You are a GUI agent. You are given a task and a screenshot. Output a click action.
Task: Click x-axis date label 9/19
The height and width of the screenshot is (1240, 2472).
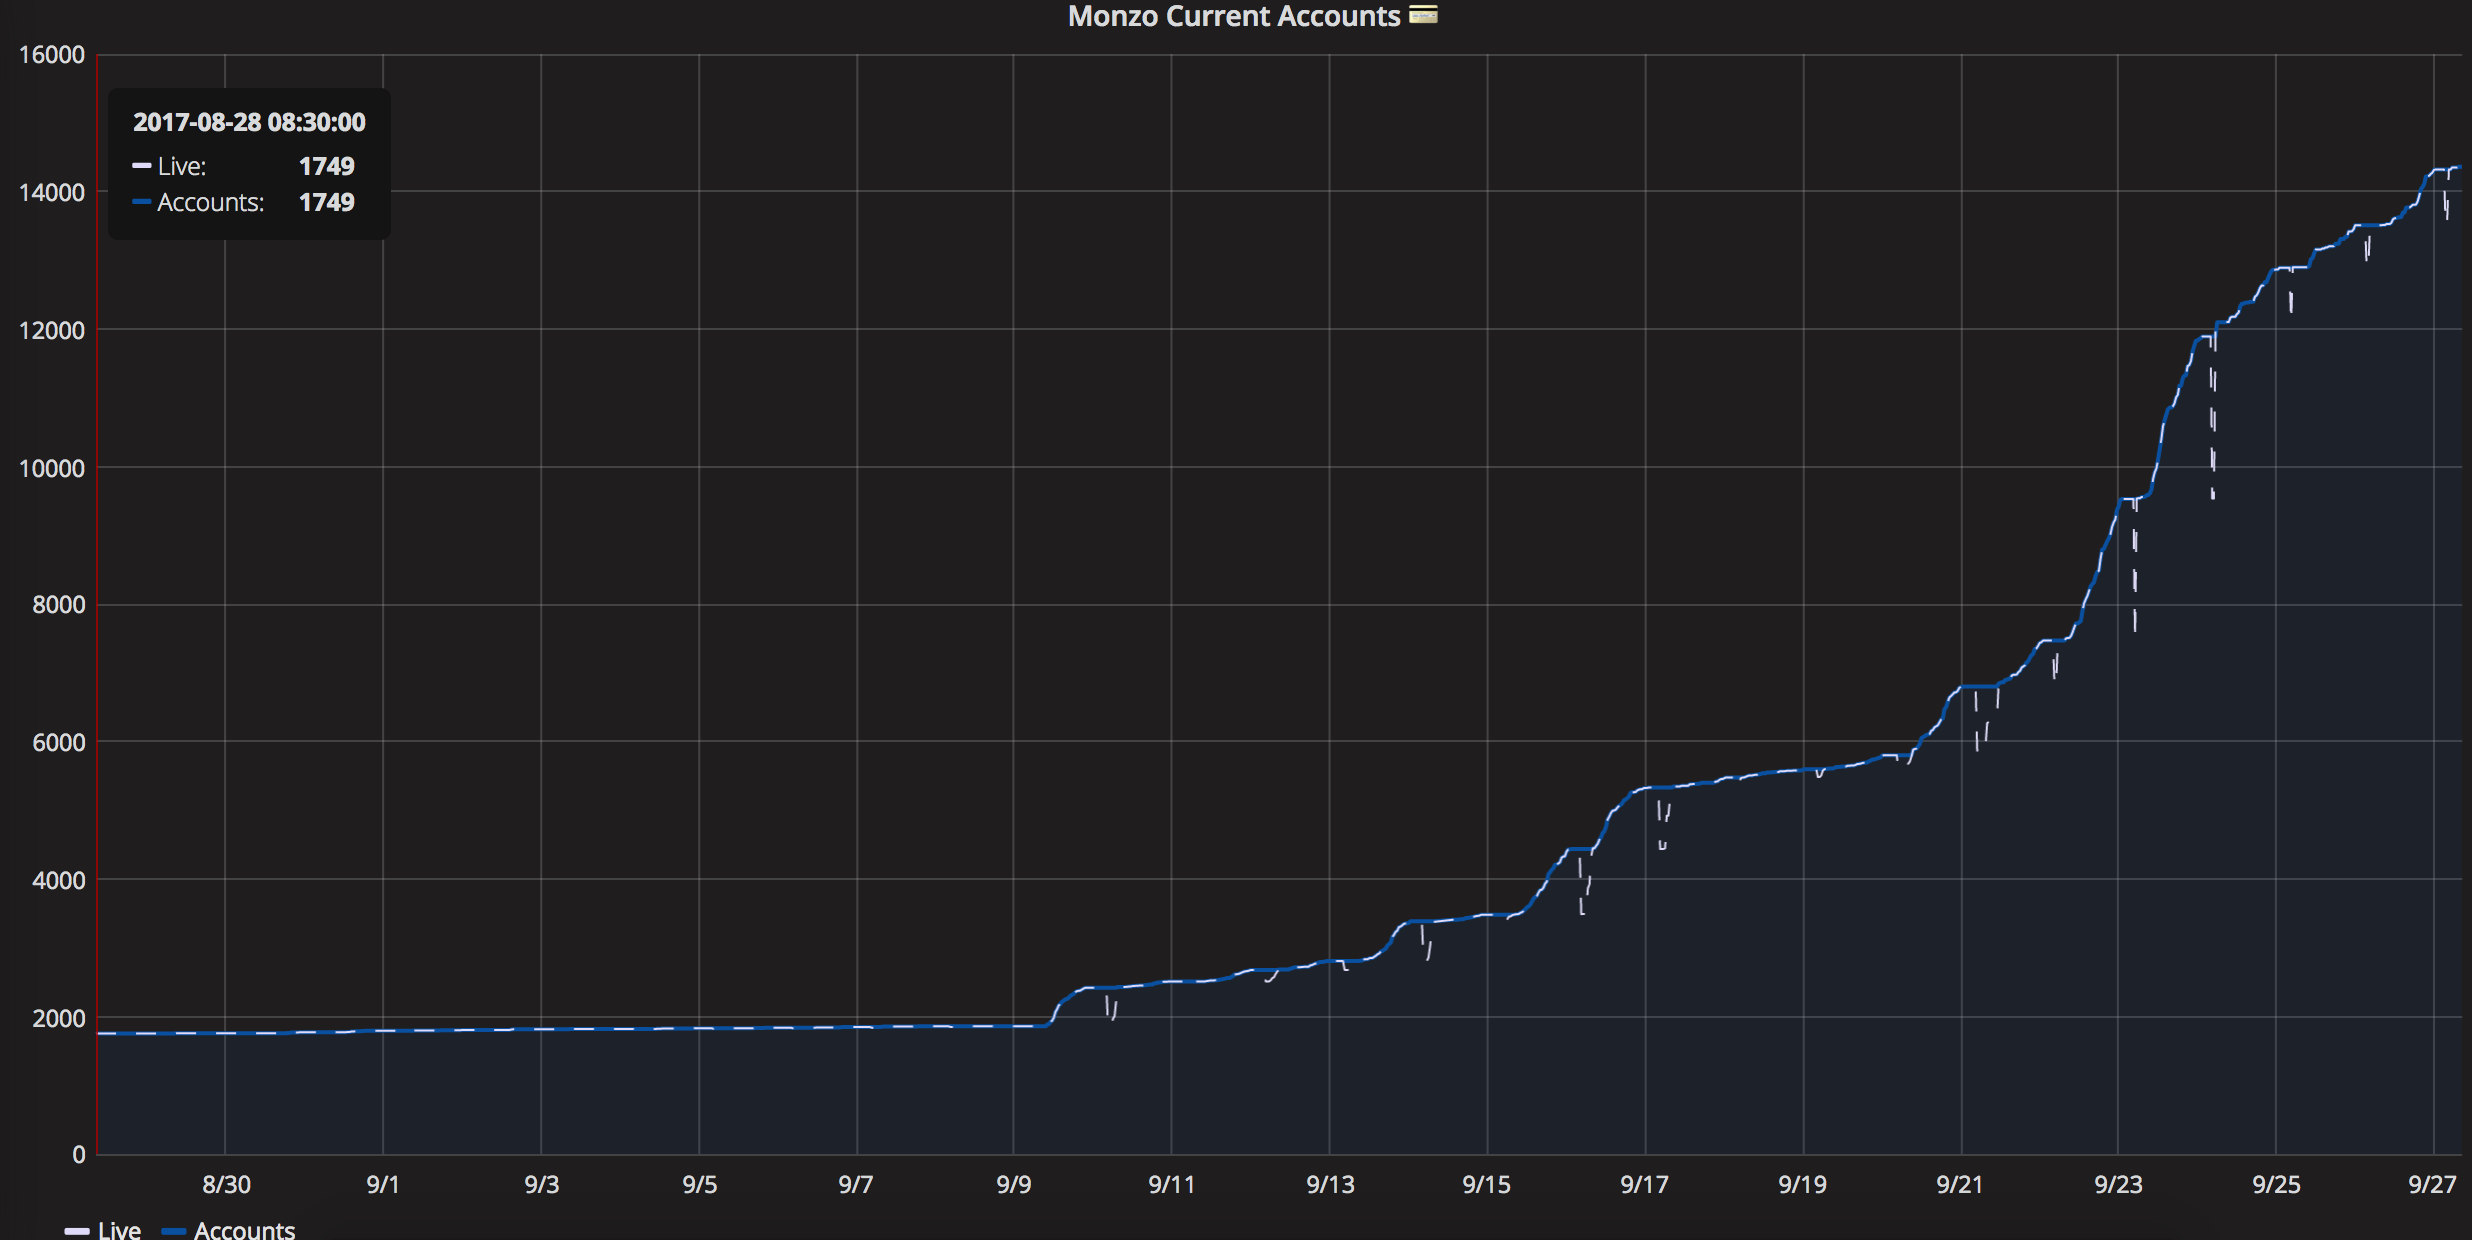(1803, 1185)
